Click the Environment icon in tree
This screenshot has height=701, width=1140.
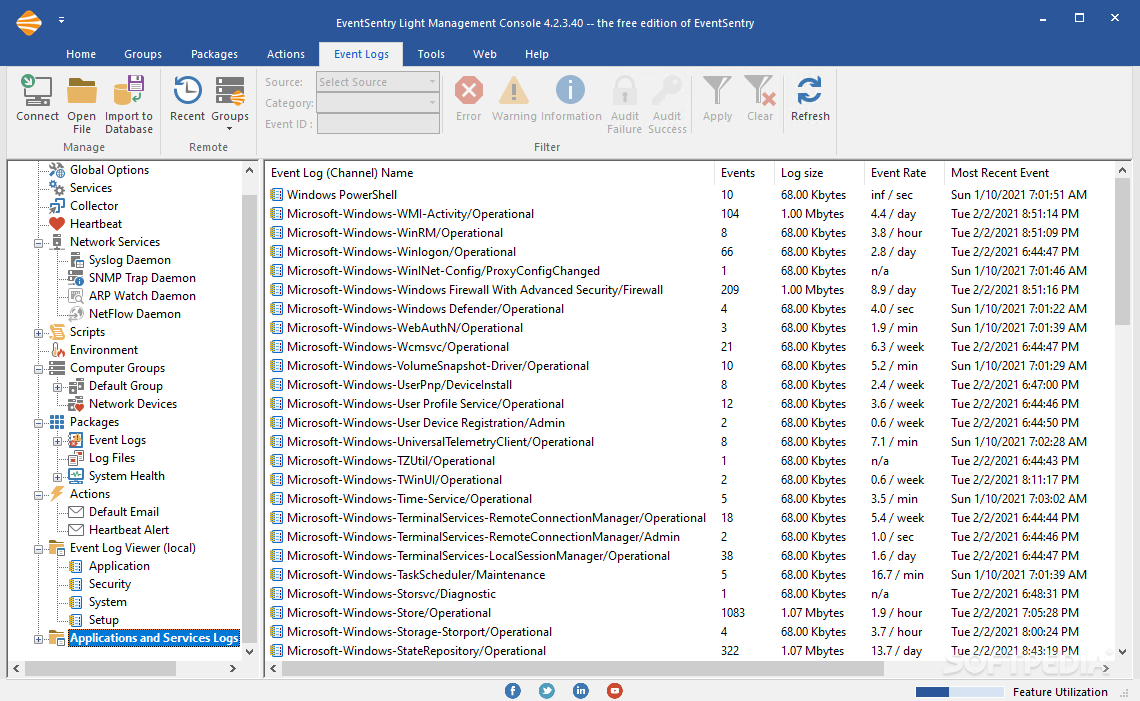(57, 350)
